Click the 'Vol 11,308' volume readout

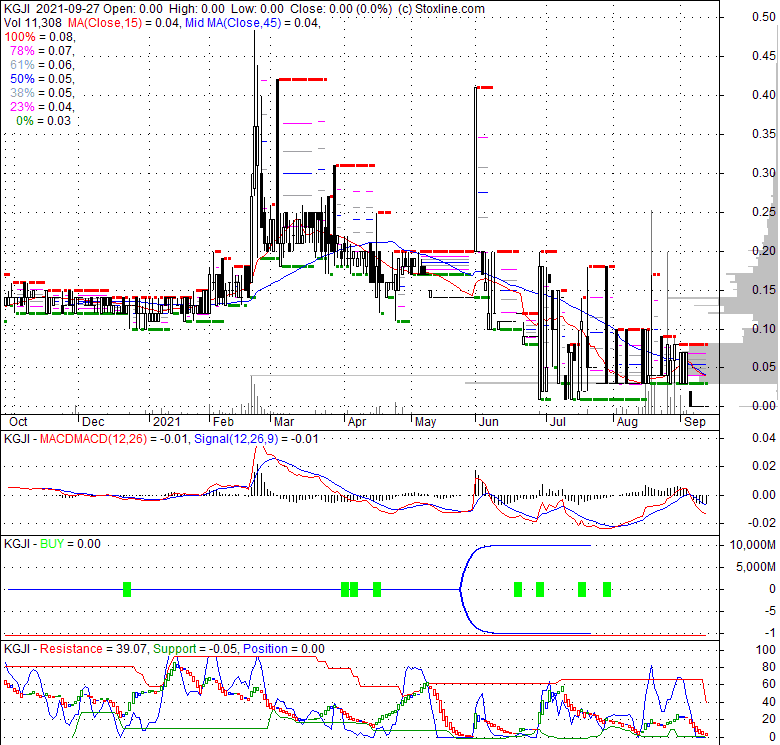tap(33, 23)
